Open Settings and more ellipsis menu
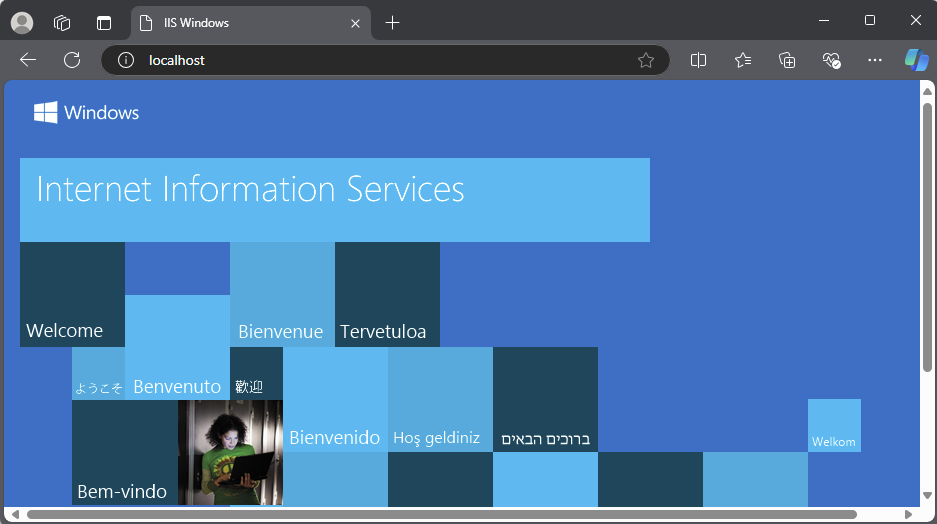937x524 pixels. coord(875,60)
